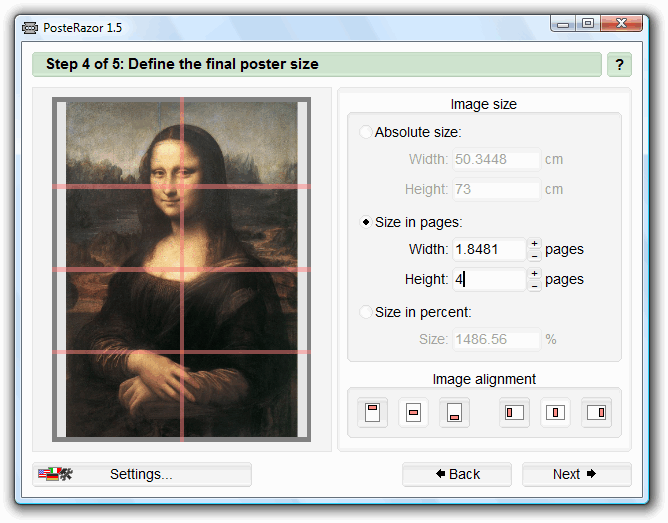Decrease the page height with the minus stepper

click(x=534, y=286)
